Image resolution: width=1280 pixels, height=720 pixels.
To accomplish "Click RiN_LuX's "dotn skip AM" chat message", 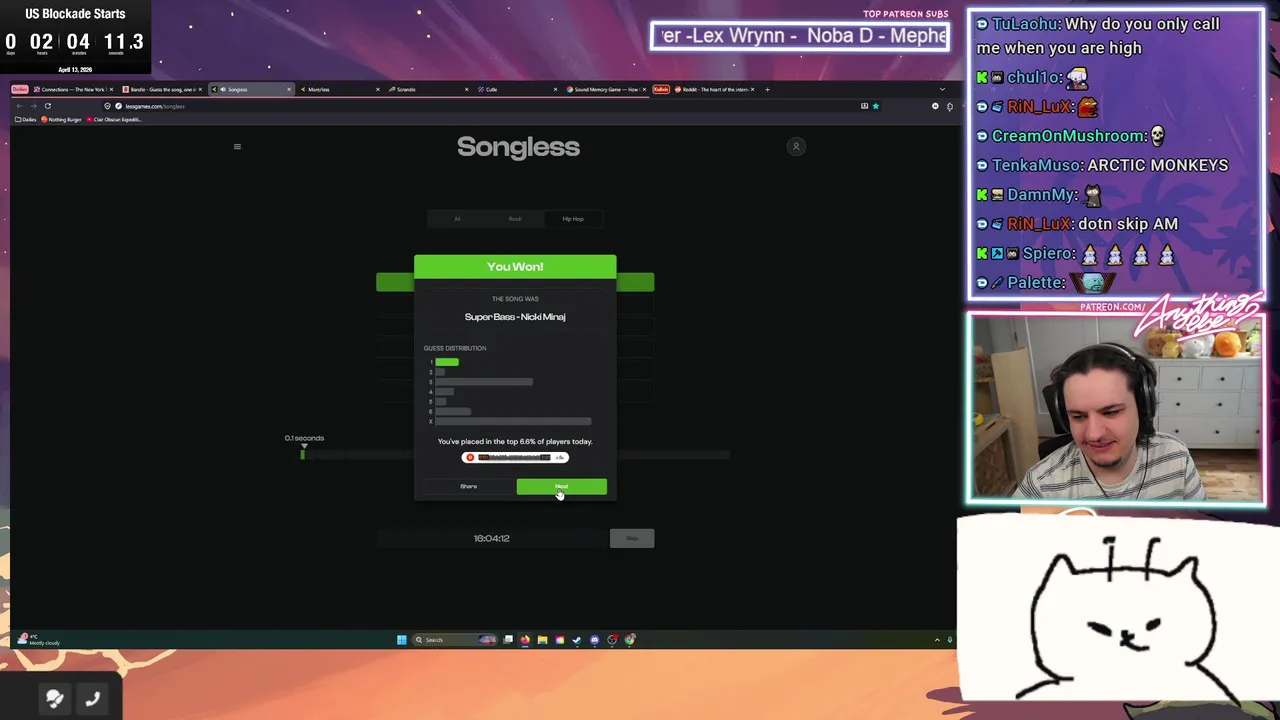I will click(1077, 224).
